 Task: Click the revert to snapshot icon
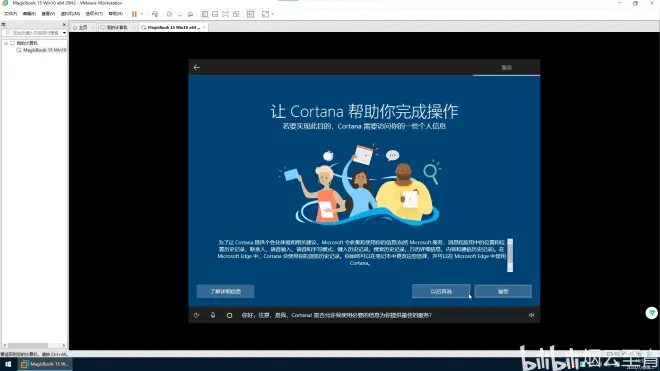click(180, 14)
